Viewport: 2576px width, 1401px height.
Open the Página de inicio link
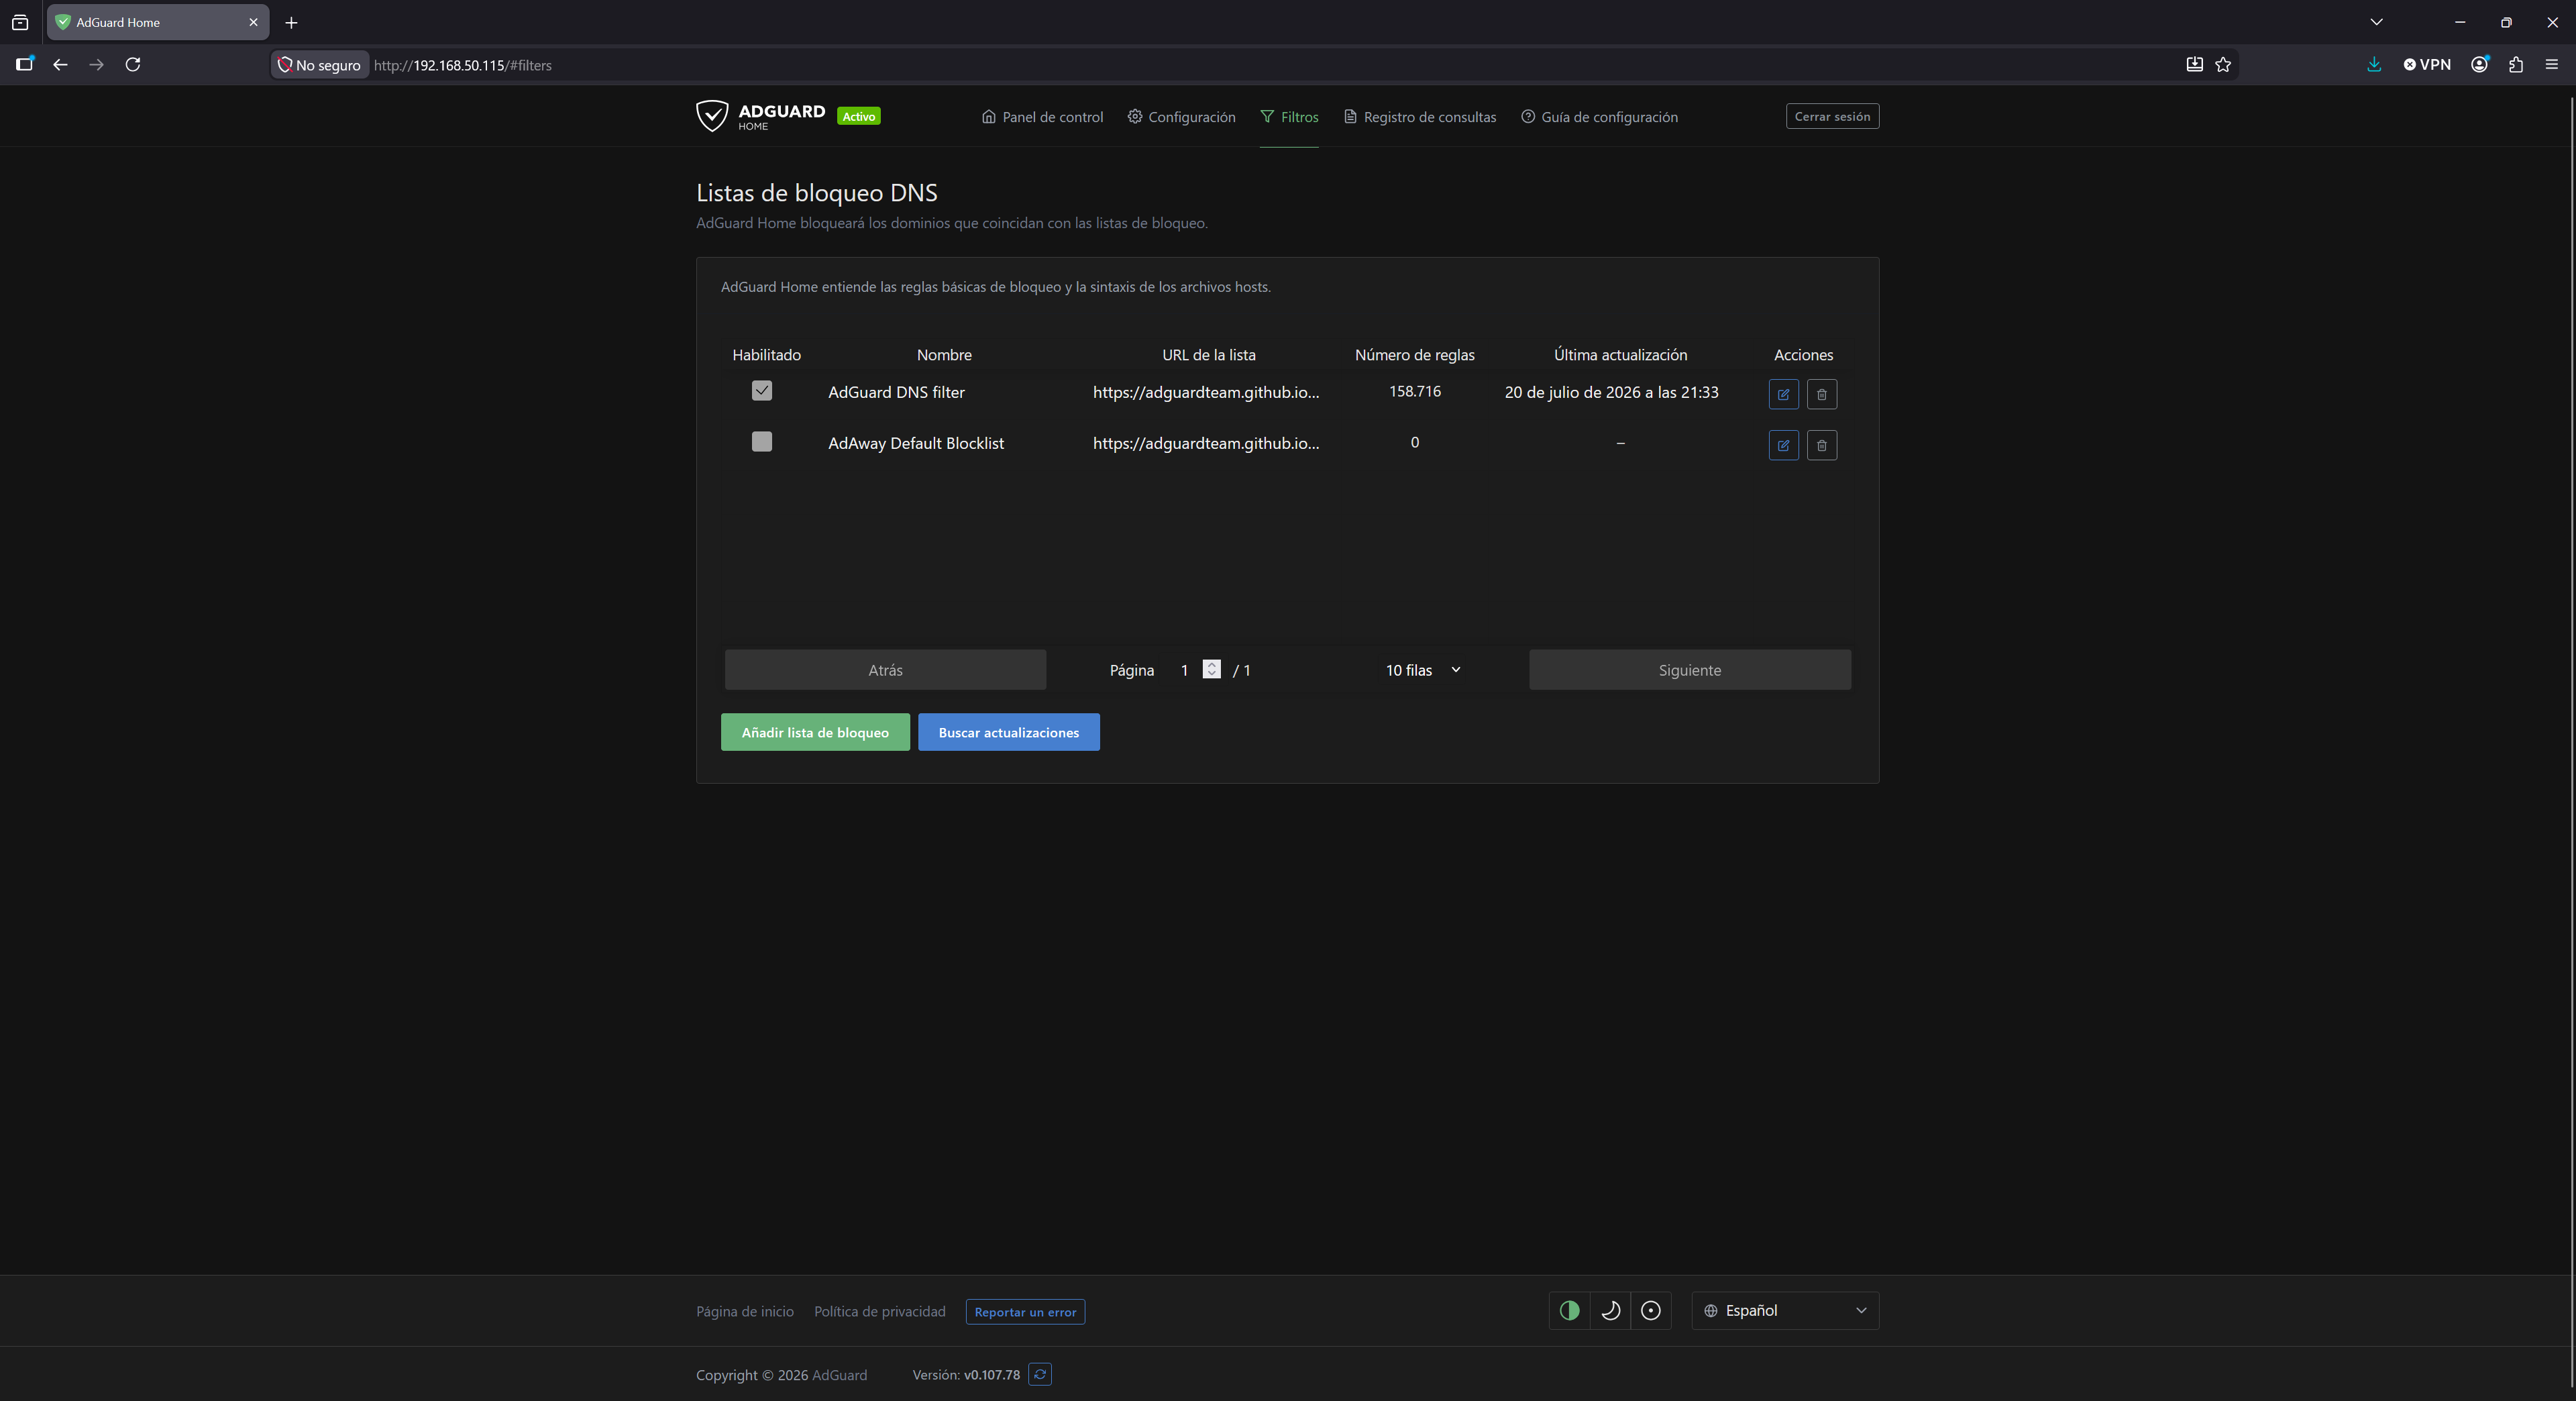pyautogui.click(x=745, y=1311)
